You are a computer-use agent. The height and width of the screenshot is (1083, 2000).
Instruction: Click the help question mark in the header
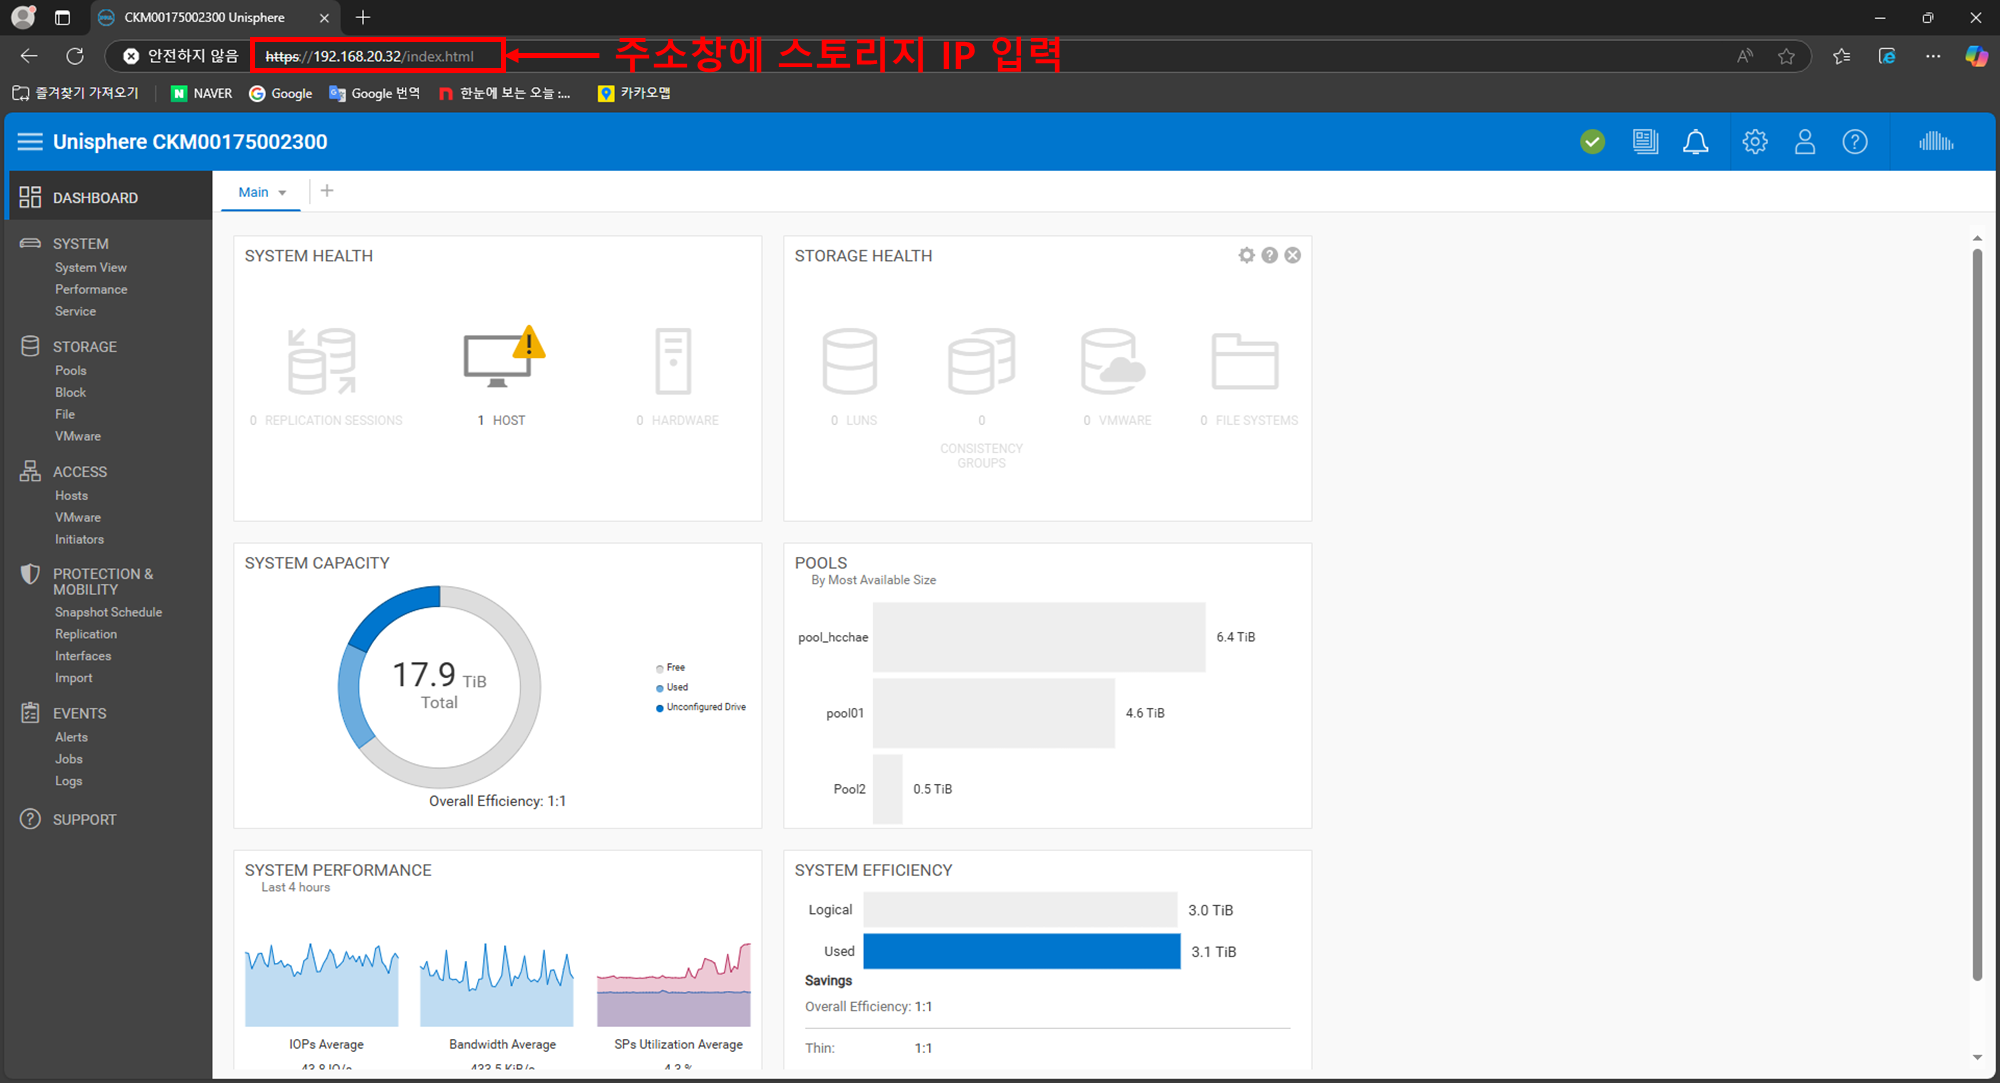click(x=1855, y=142)
